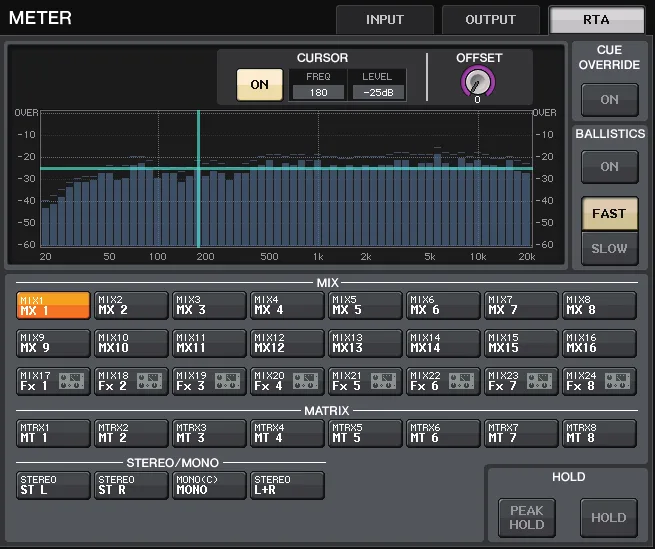
Task: Select MIX11 MX11 channel
Action: coord(209,343)
